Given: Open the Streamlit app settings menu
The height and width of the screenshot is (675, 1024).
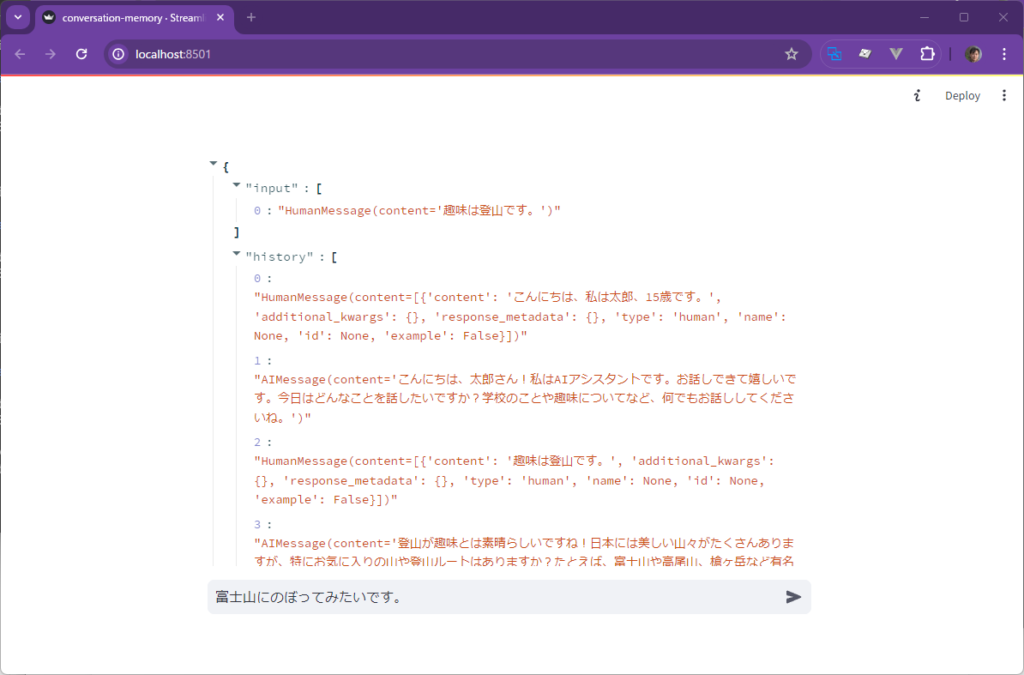Looking at the screenshot, I should pos(1004,96).
